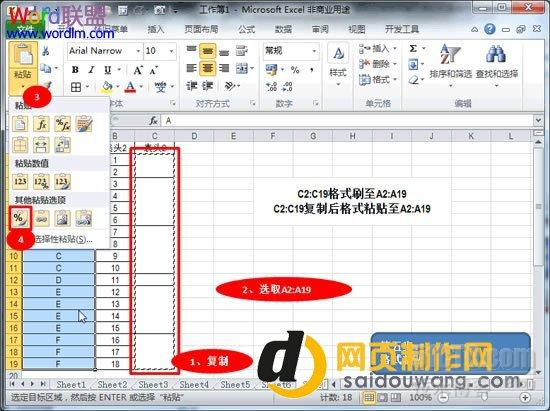The width and height of the screenshot is (550, 411).
Task: Toggle Align Text Left
Action: click(192, 68)
